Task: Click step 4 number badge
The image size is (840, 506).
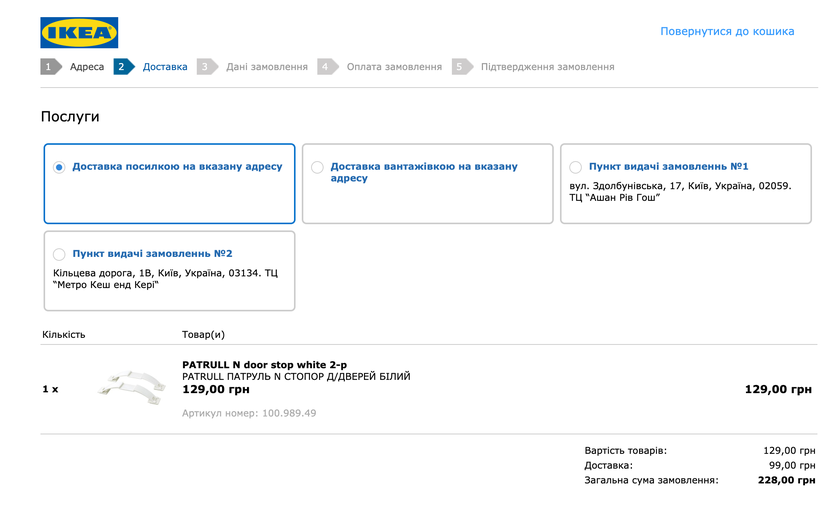Action: tap(326, 67)
